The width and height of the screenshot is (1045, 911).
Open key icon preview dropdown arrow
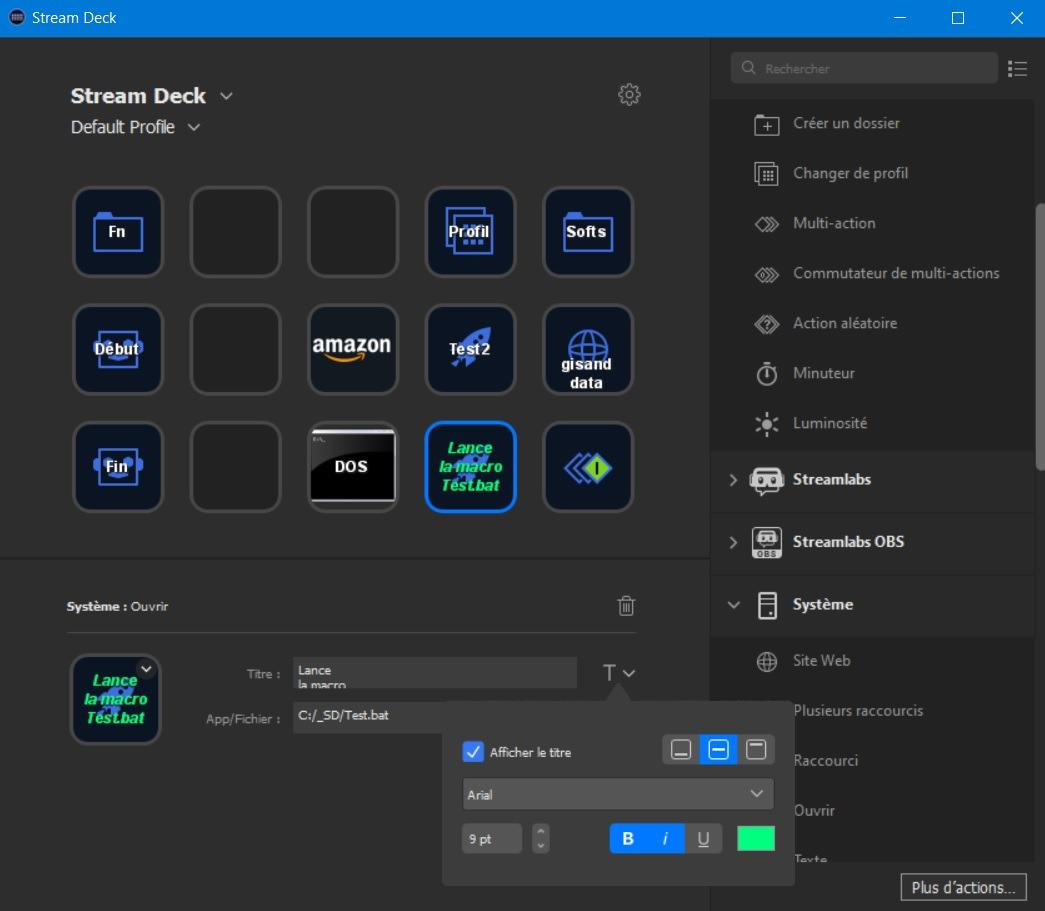(x=147, y=669)
